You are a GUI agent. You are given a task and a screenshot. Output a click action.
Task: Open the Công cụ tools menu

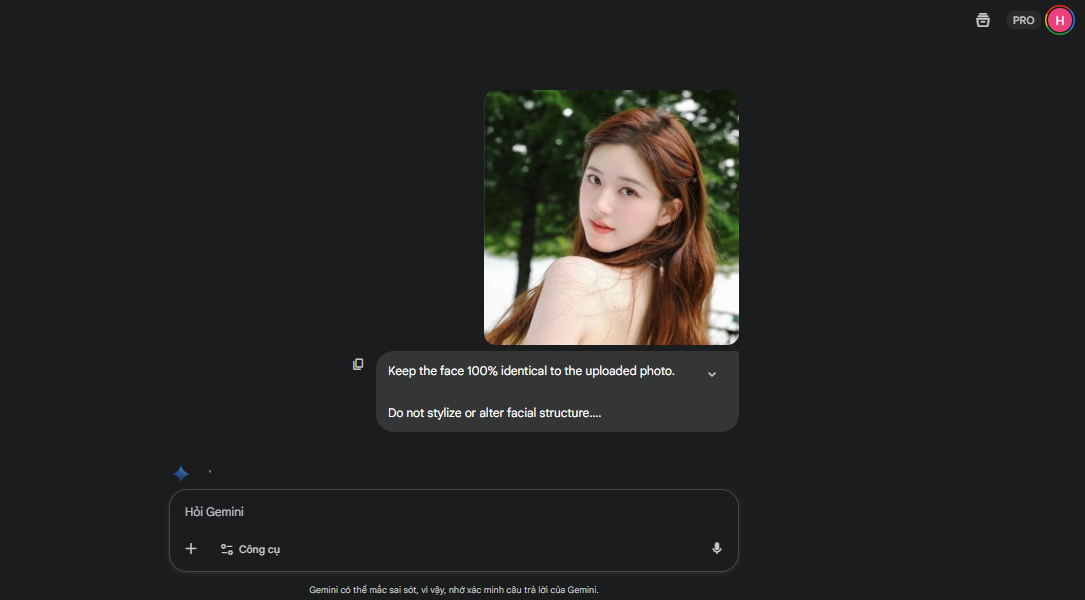250,548
